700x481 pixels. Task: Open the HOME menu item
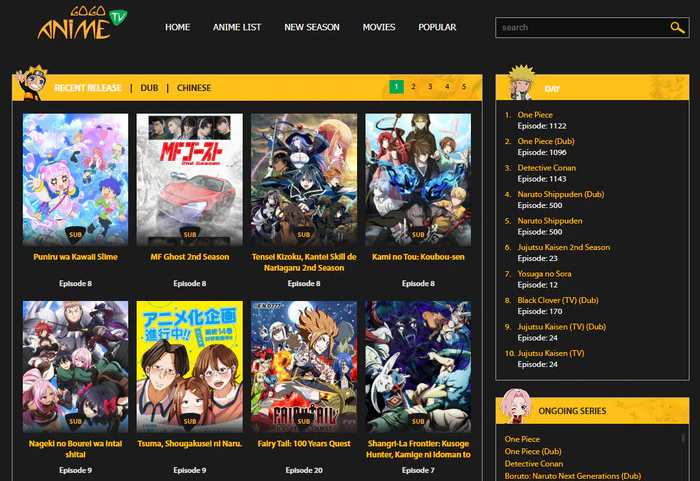point(177,27)
